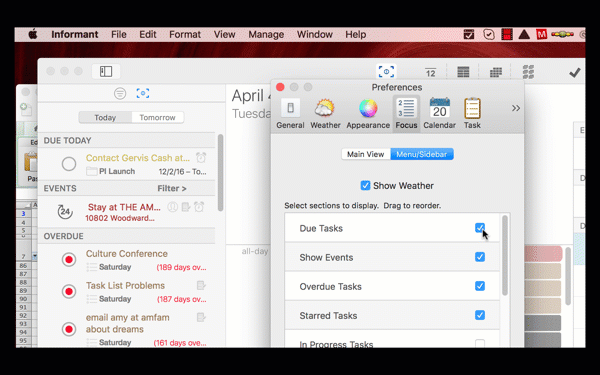The image size is (600, 375).
Task: Click the sections list scrollbar in Preferences
Action: 505,255
